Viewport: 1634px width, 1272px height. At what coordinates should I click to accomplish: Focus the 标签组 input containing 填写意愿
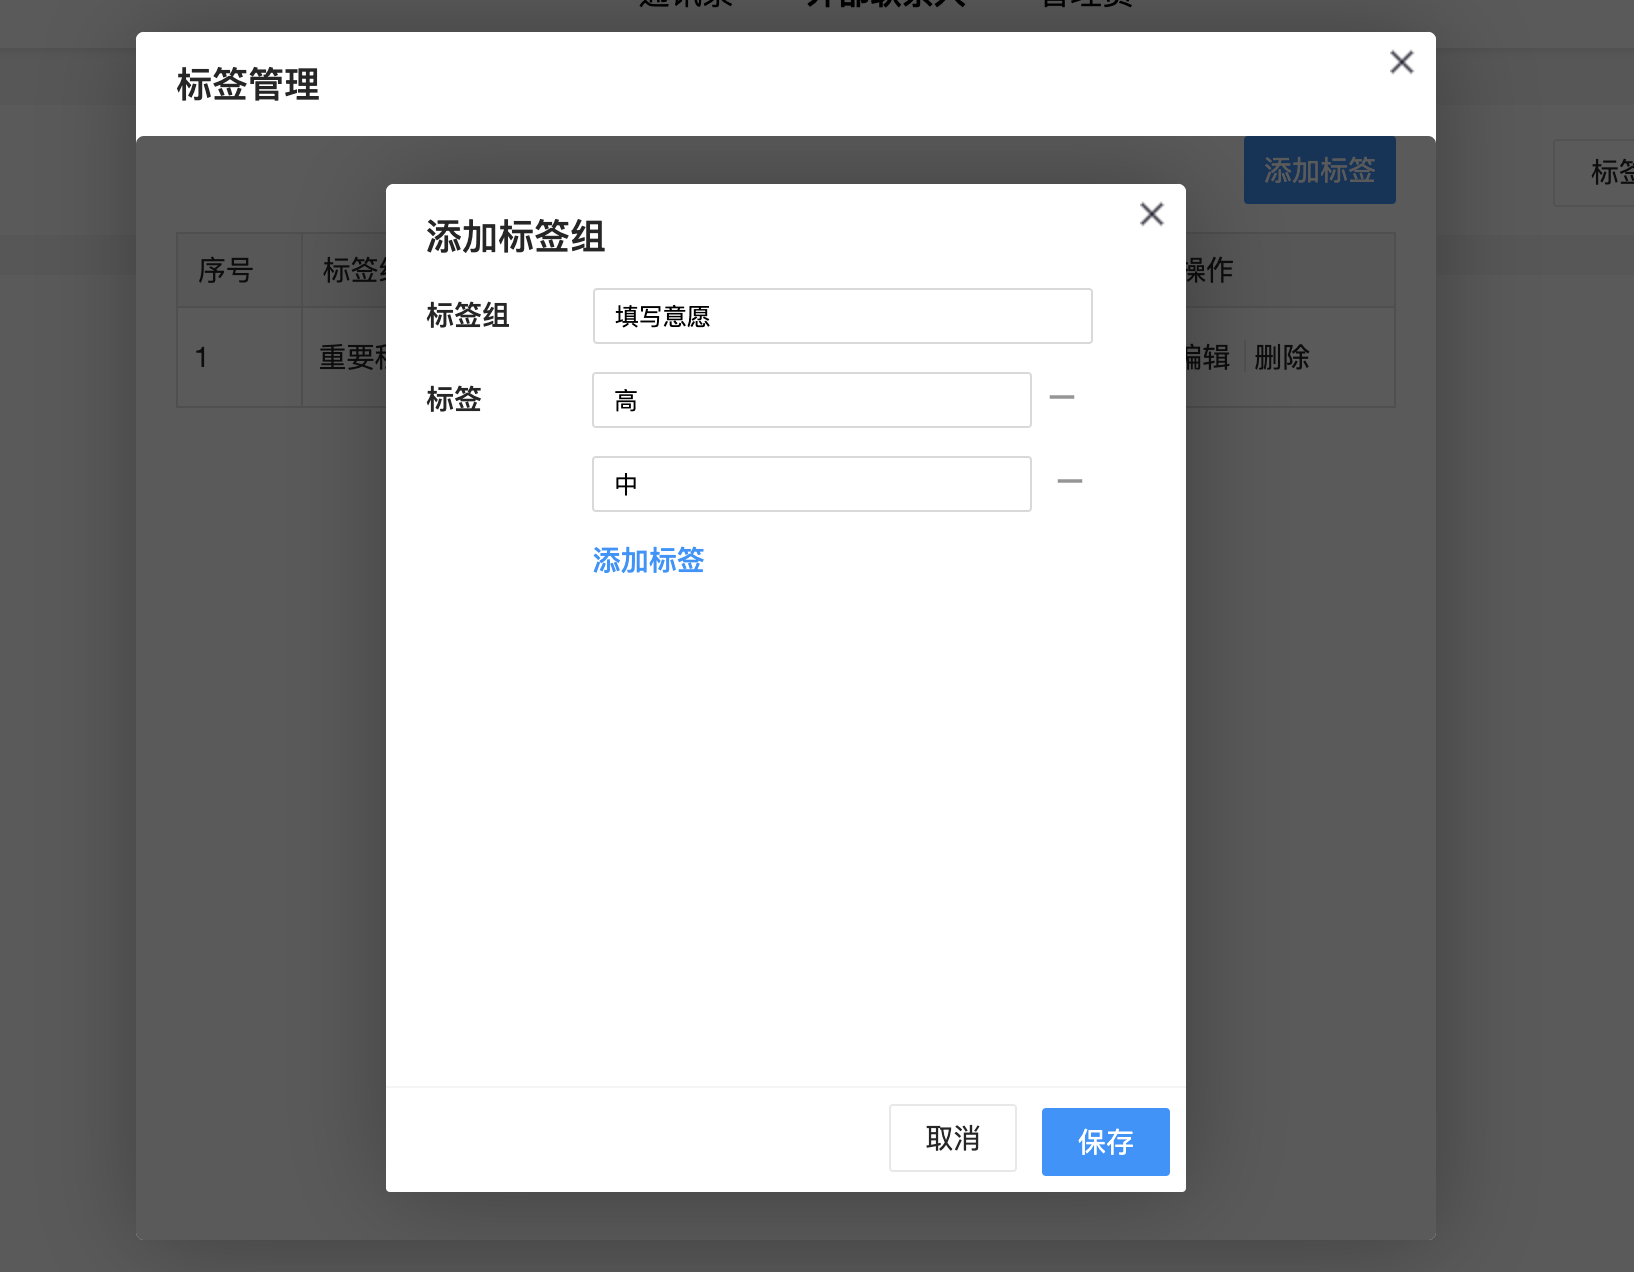coord(843,316)
